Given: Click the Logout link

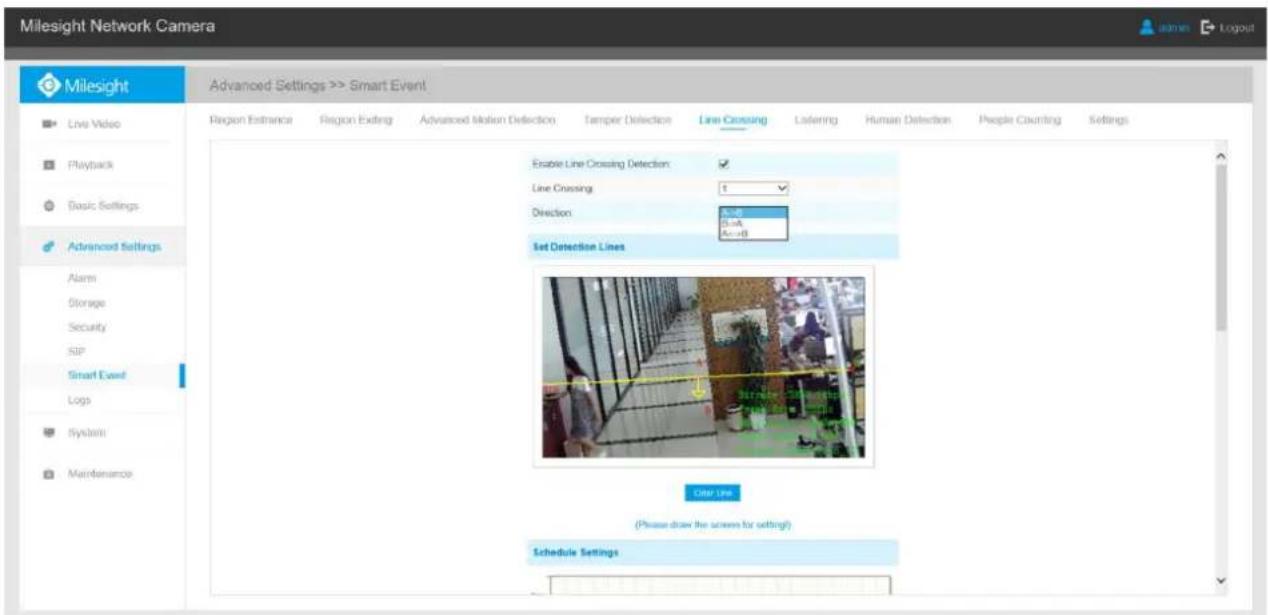Looking at the screenshot, I should (1239, 26).
